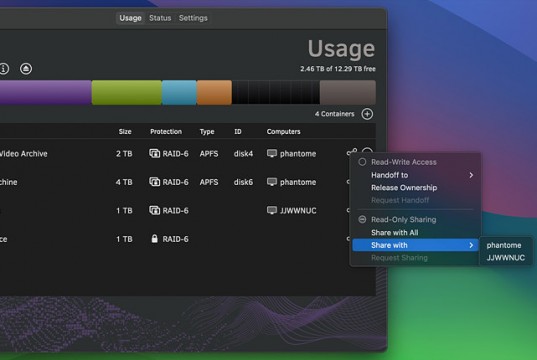This screenshot has width=537, height=360.
Task: Select the Video Archive container name
Action: tap(23, 153)
